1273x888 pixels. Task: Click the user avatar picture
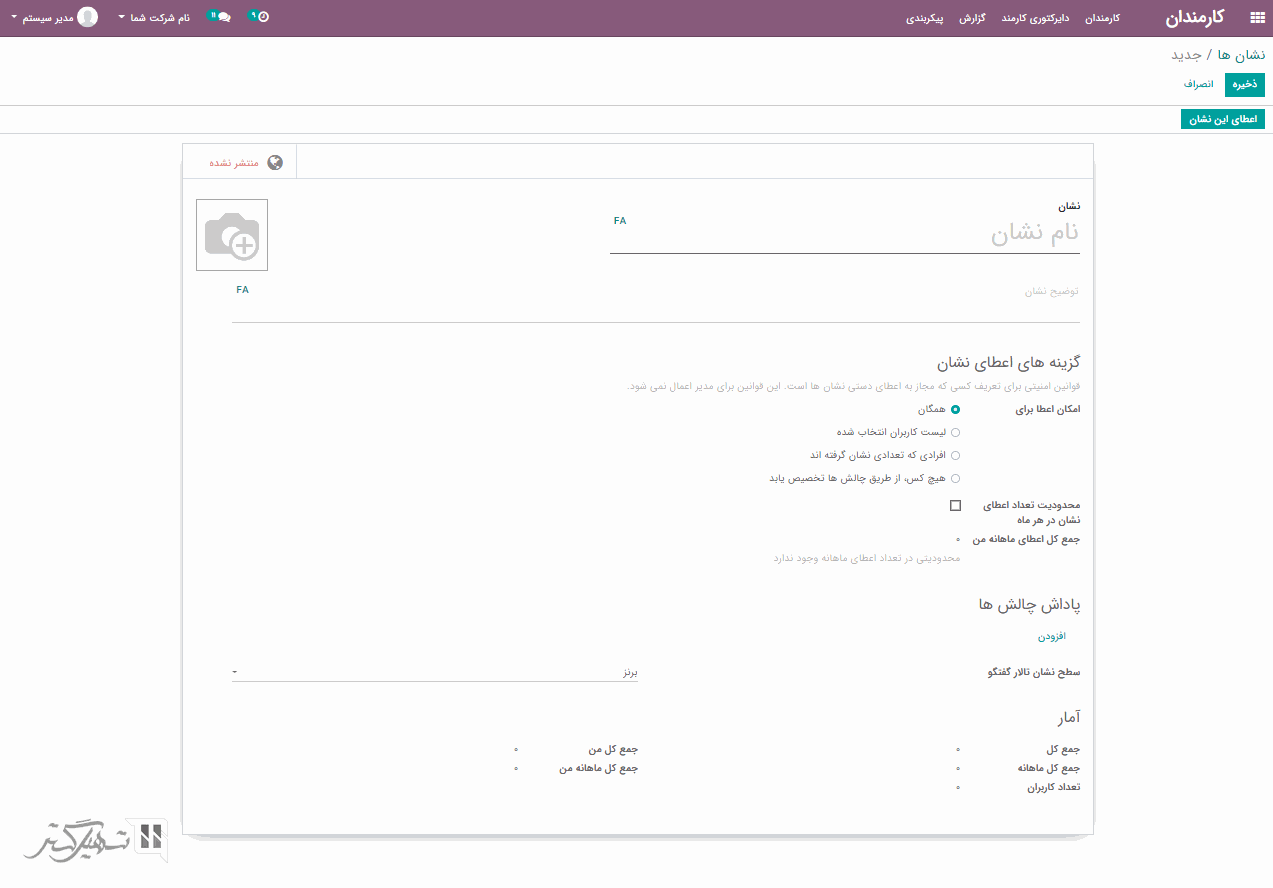(88, 17)
